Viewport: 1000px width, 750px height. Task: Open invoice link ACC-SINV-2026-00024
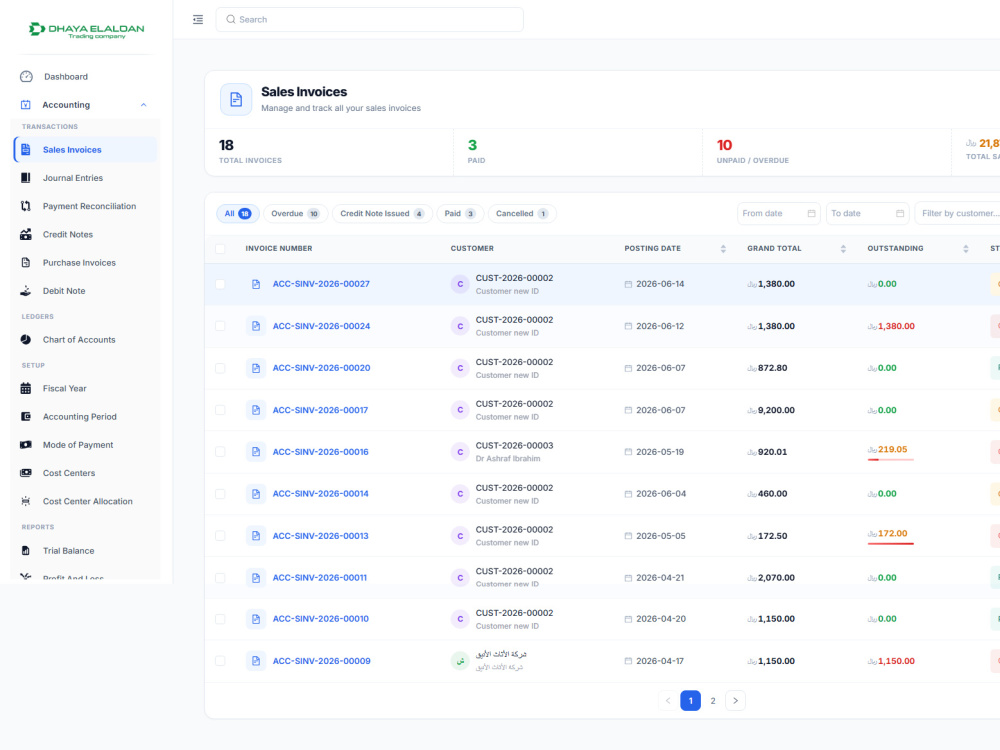[x=321, y=326]
